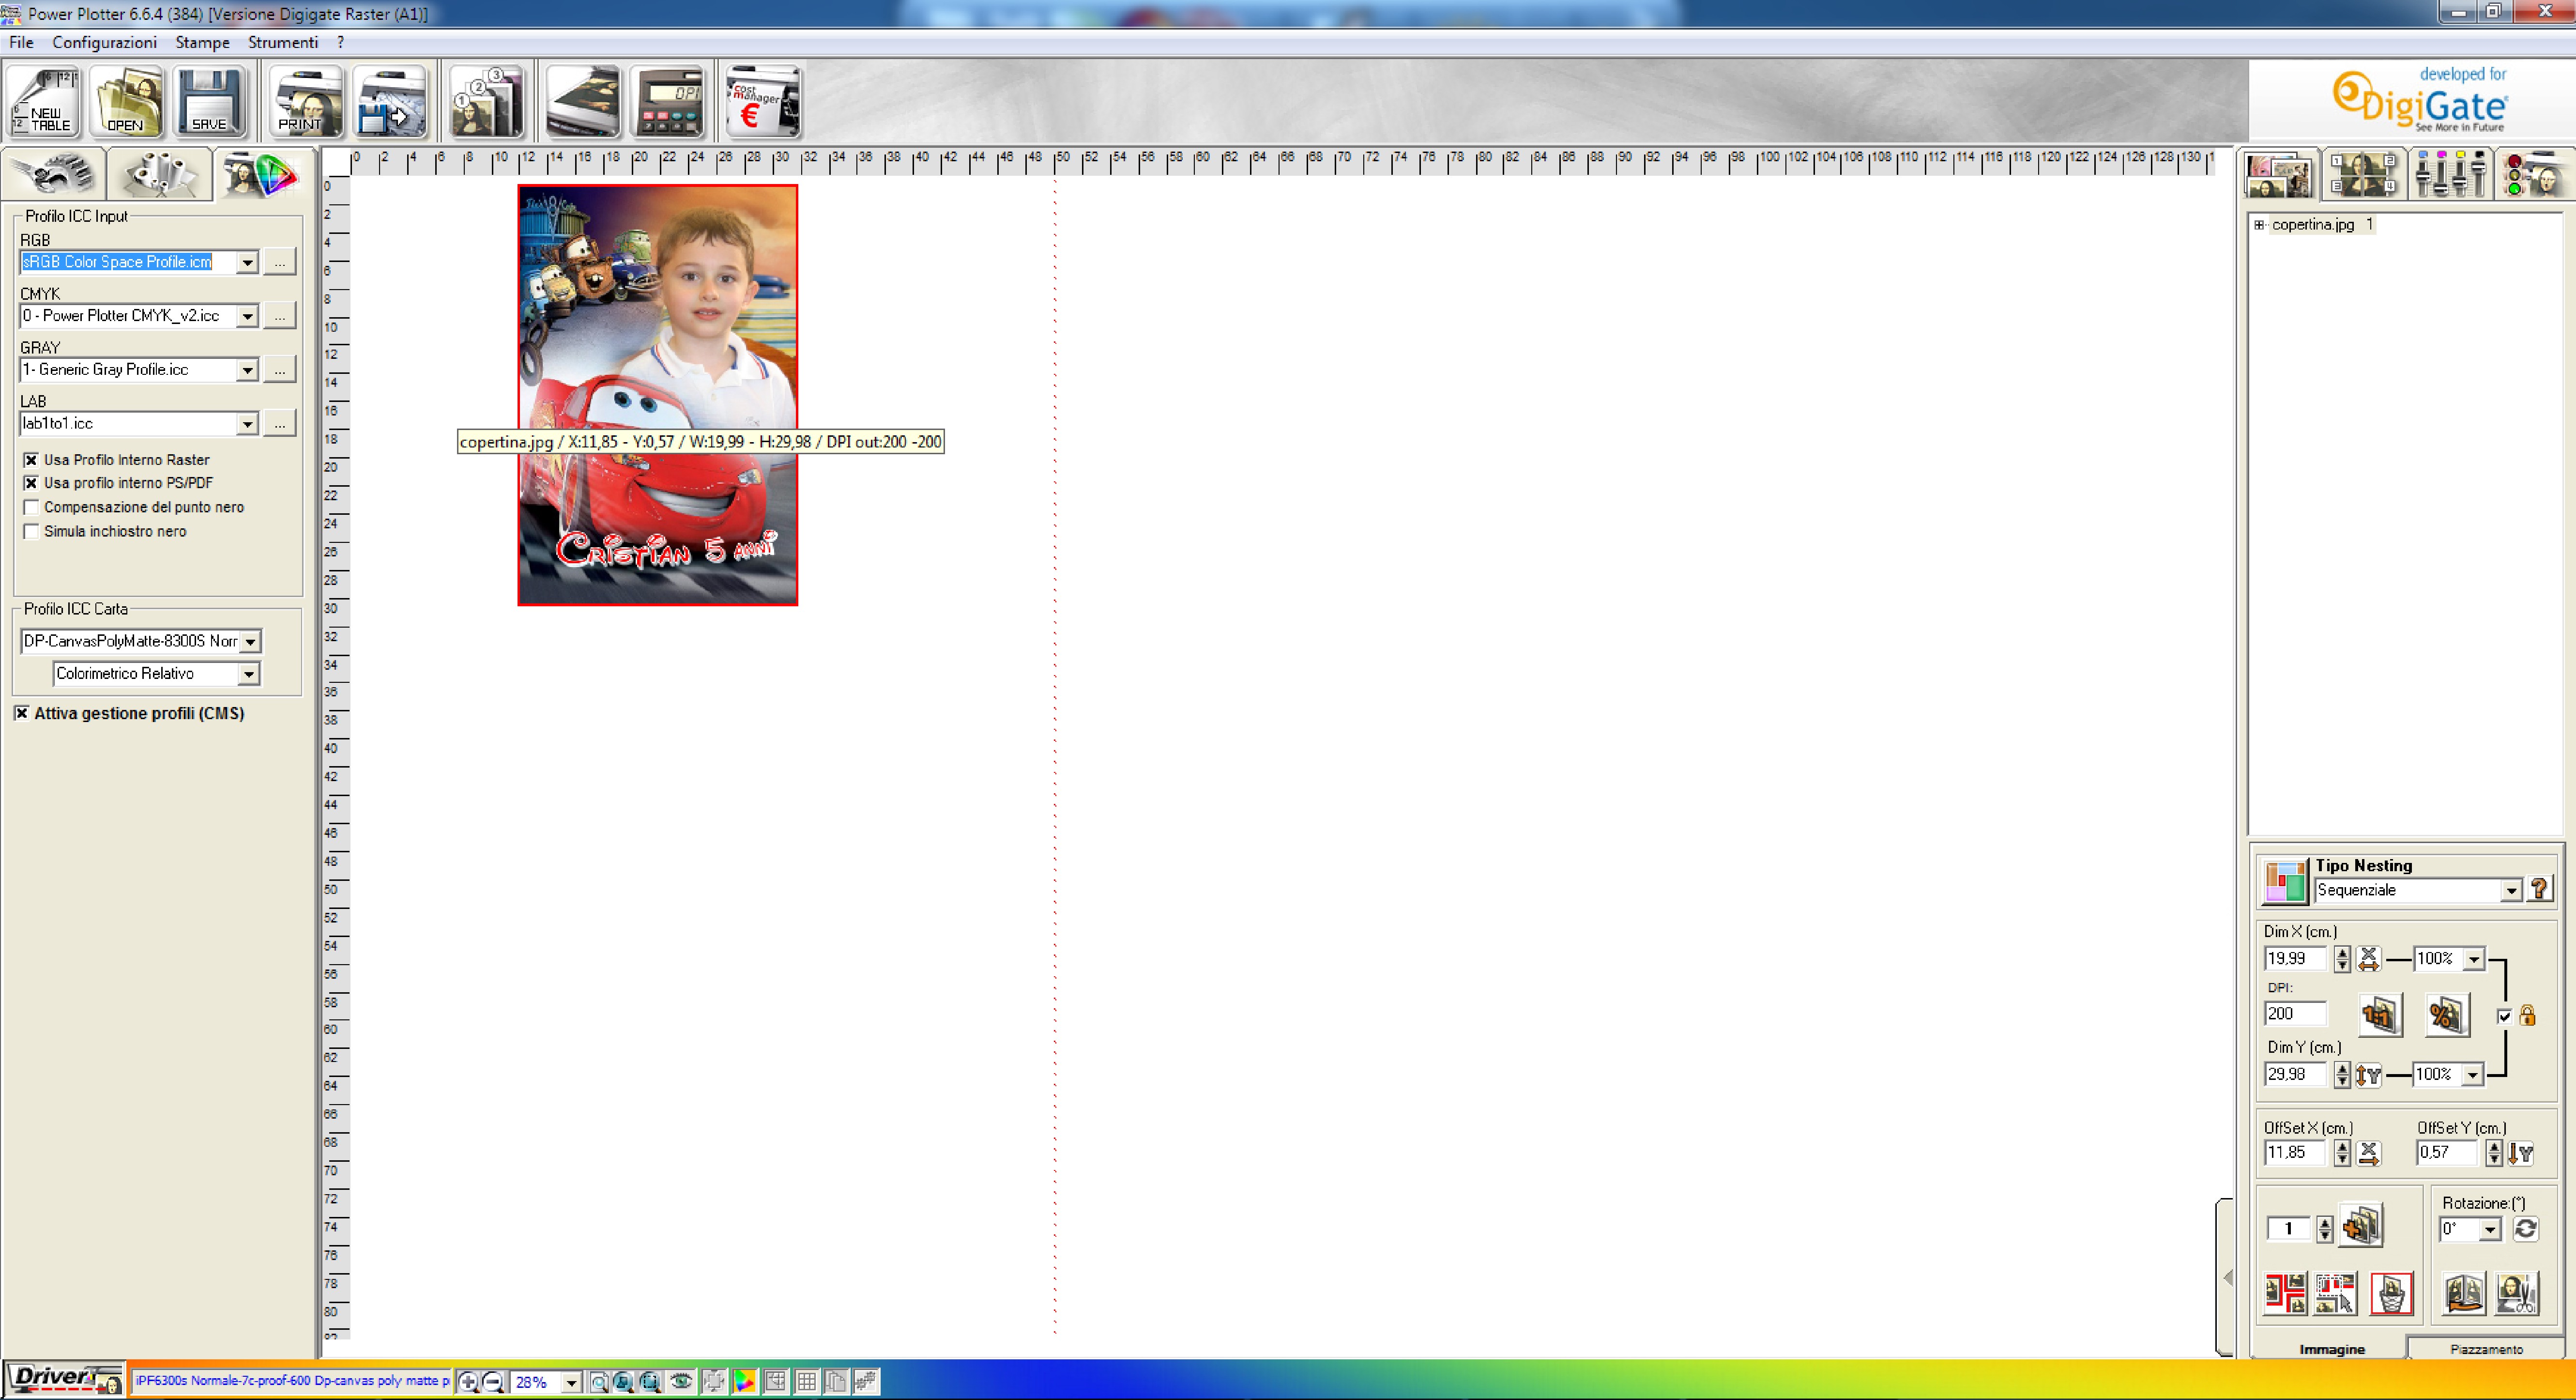Click the add copies plus icon

2361,1226
